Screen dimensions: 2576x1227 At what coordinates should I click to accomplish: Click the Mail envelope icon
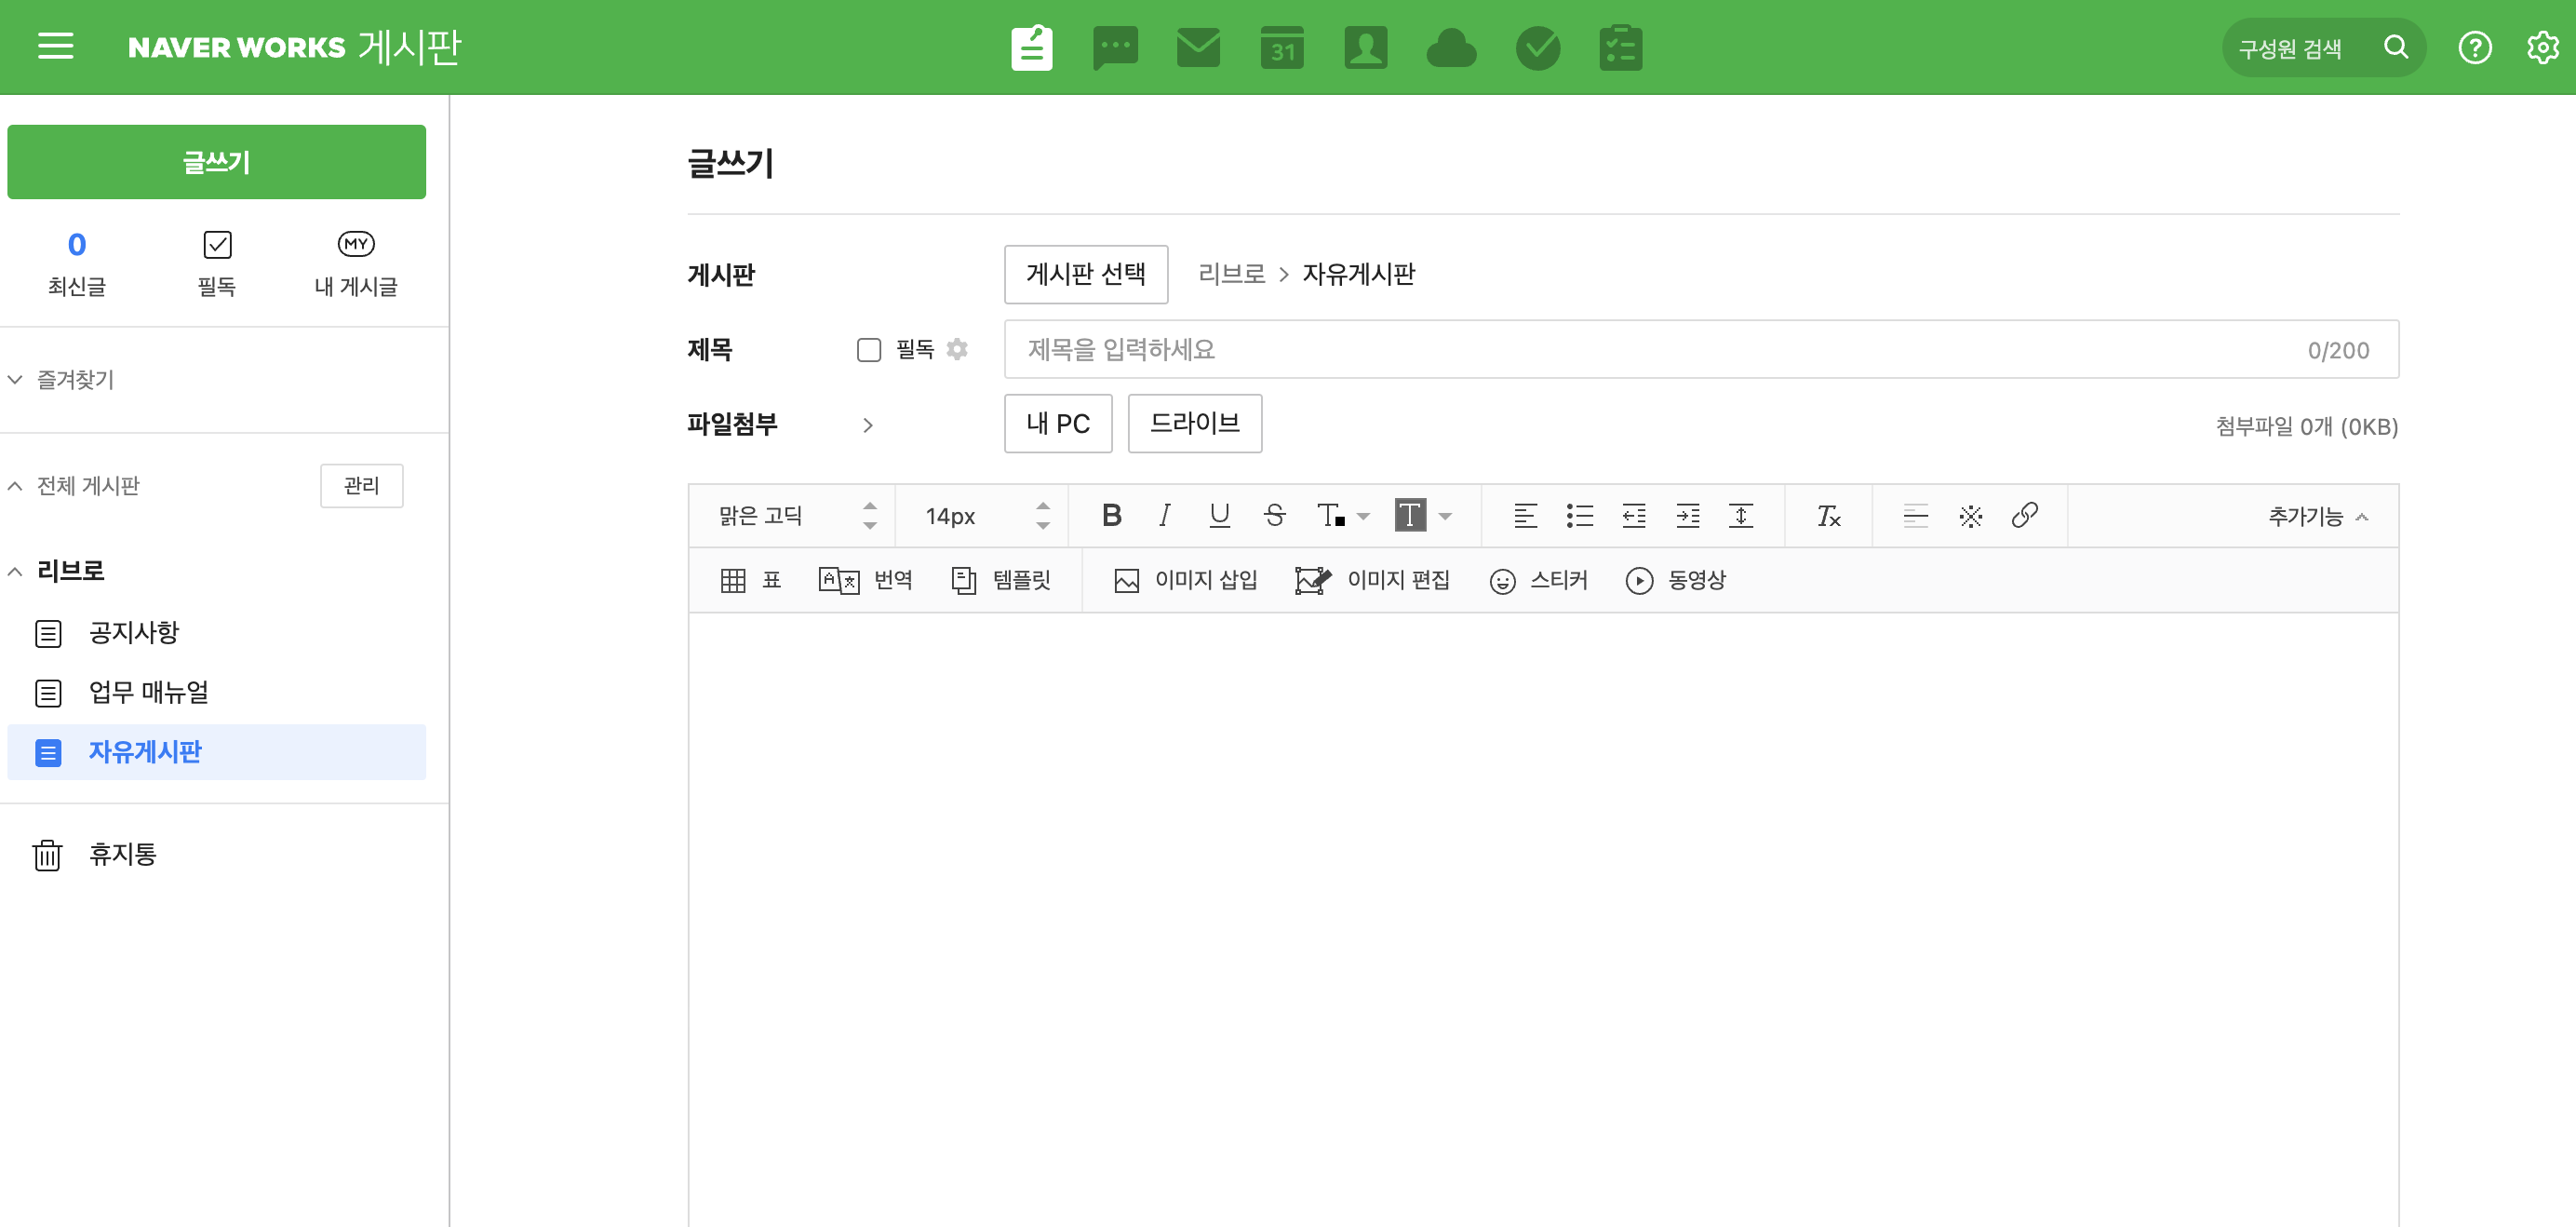[1198, 47]
